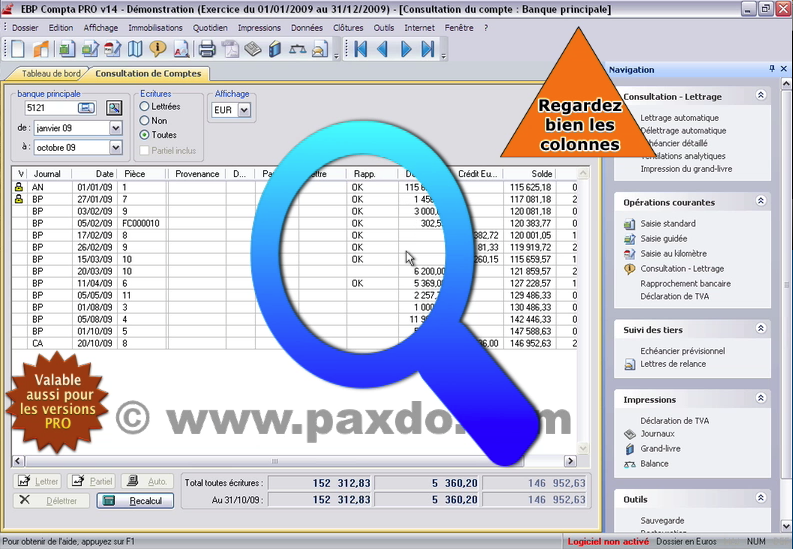
Task: Open Saisie au kilomètre toolbar icon
Action: (x=112, y=49)
